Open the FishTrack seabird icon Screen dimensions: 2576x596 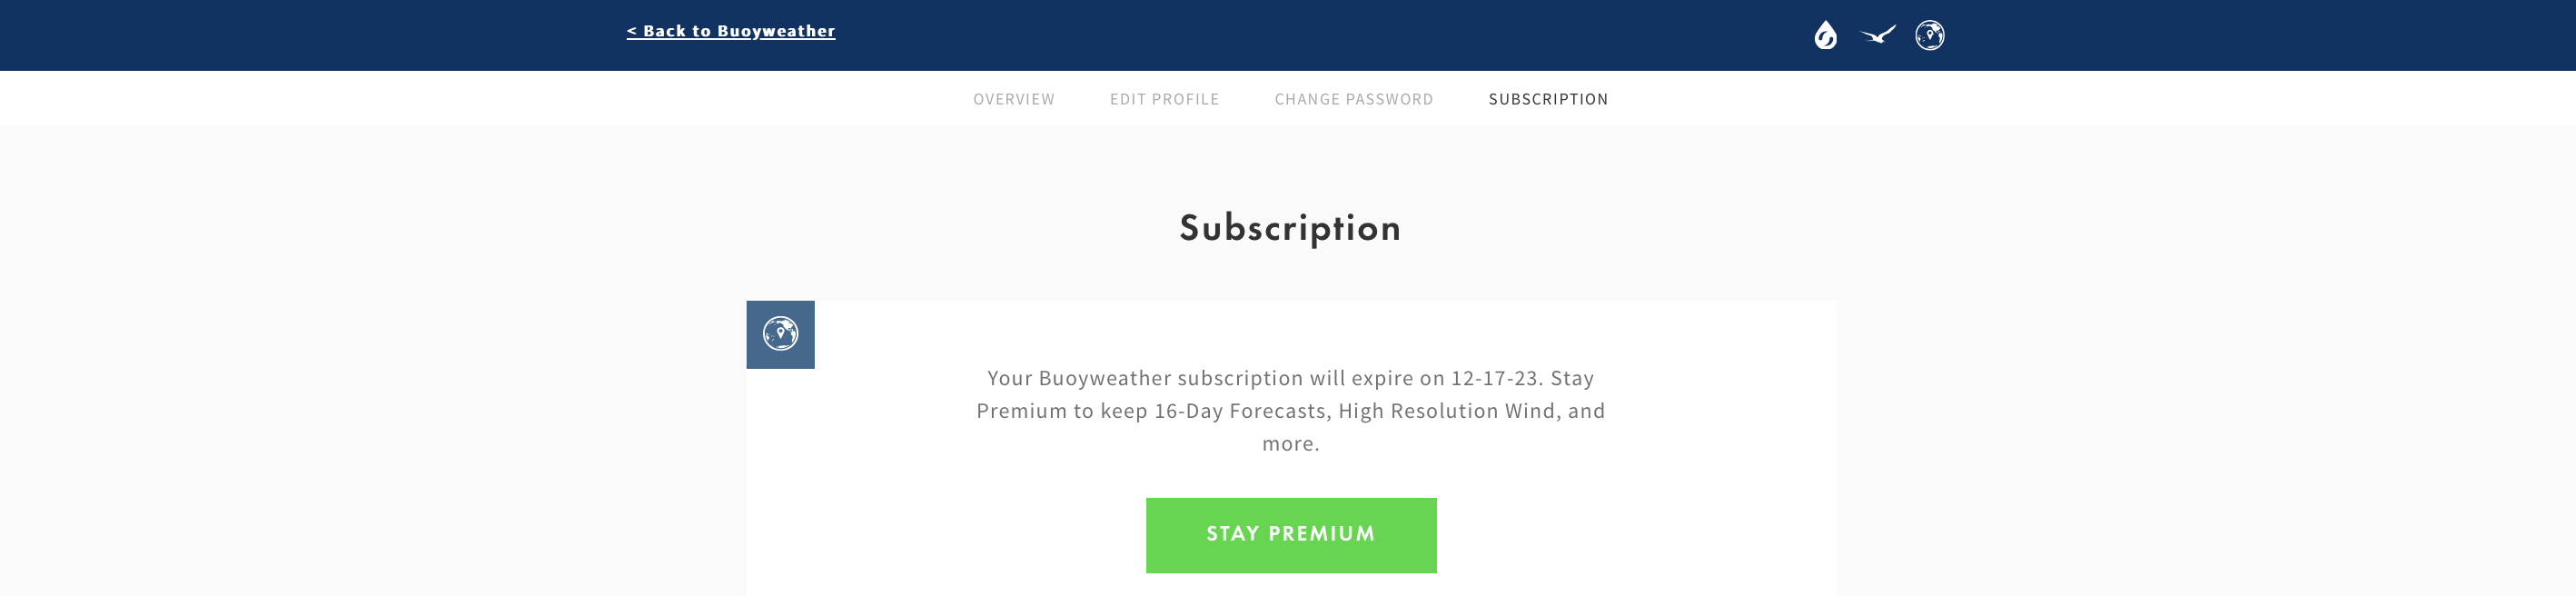[1877, 35]
